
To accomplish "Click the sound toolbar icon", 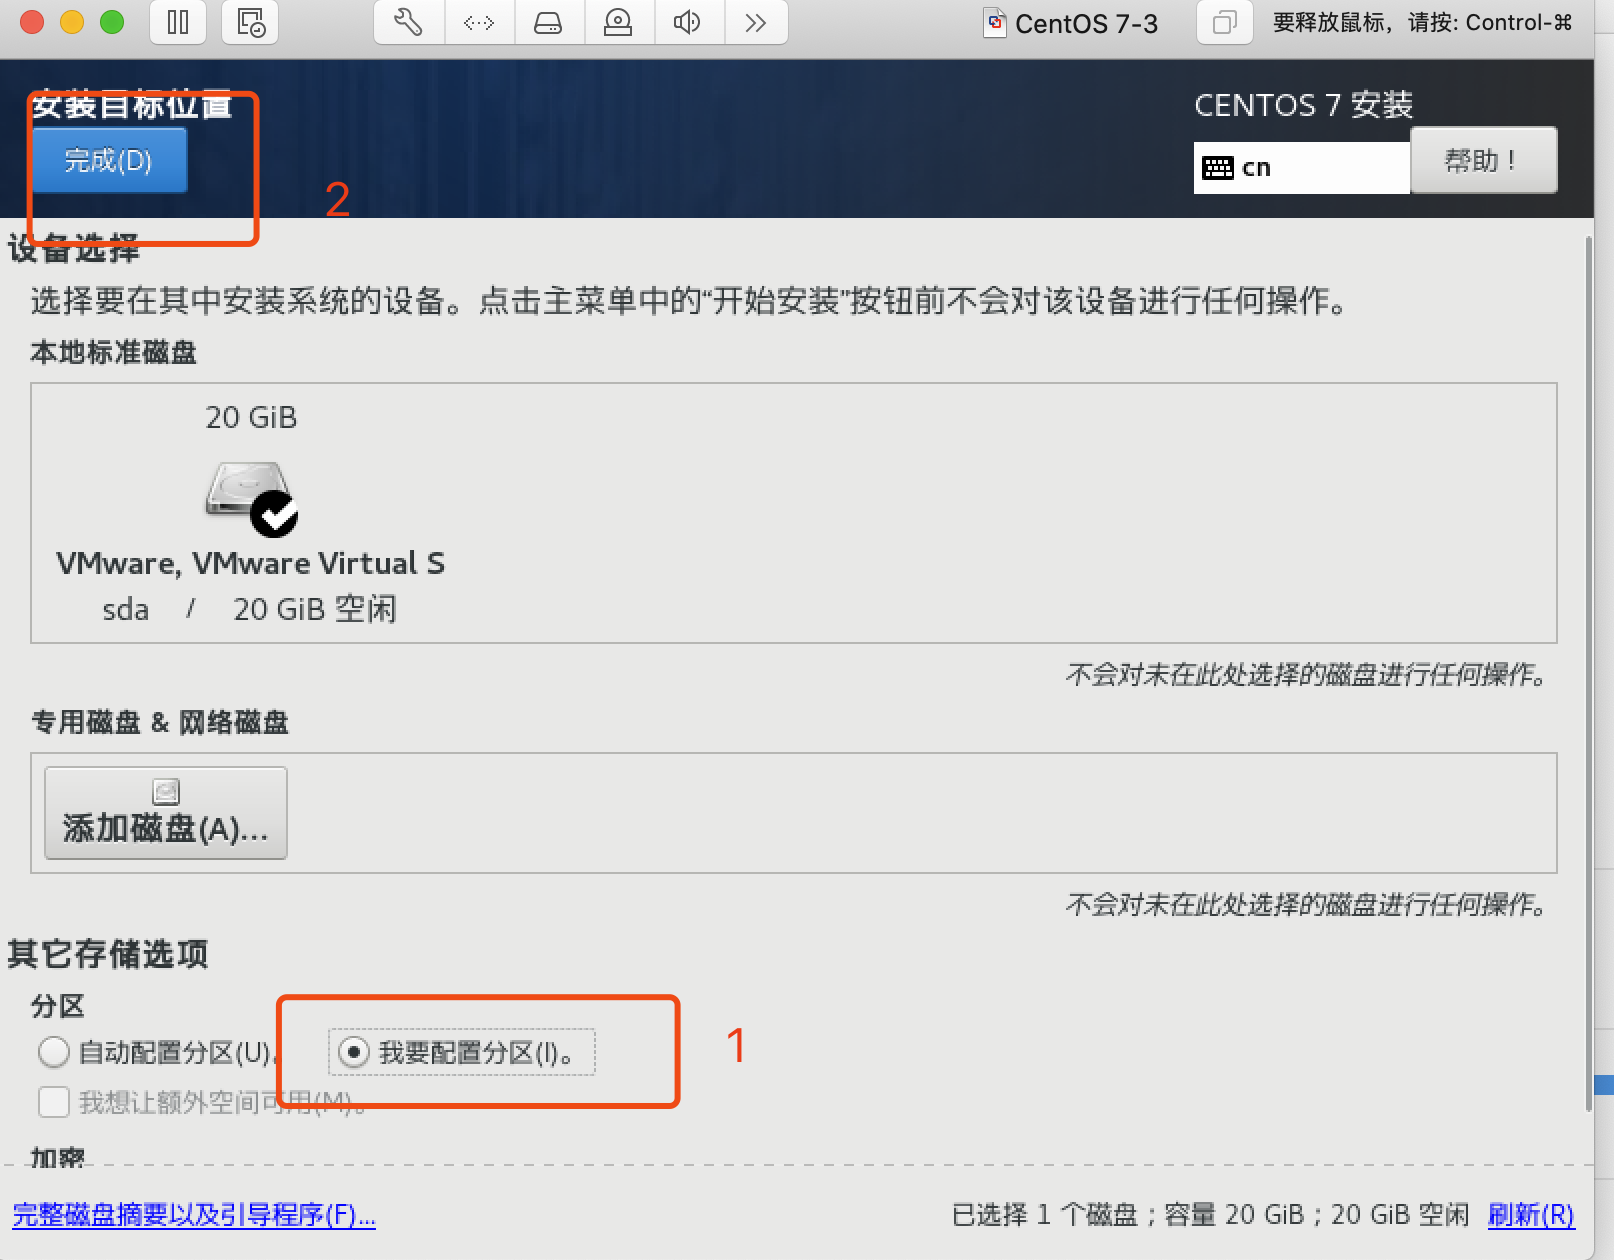I will [687, 22].
